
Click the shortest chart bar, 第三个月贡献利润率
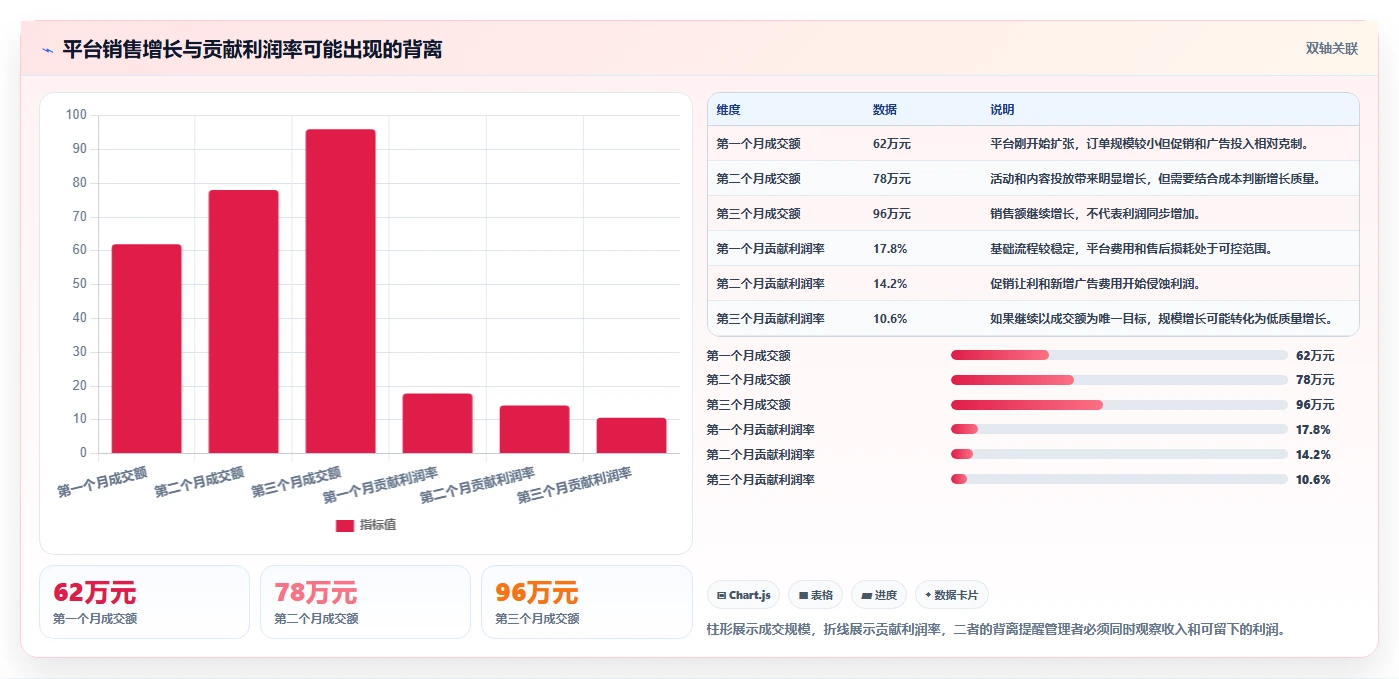632,435
